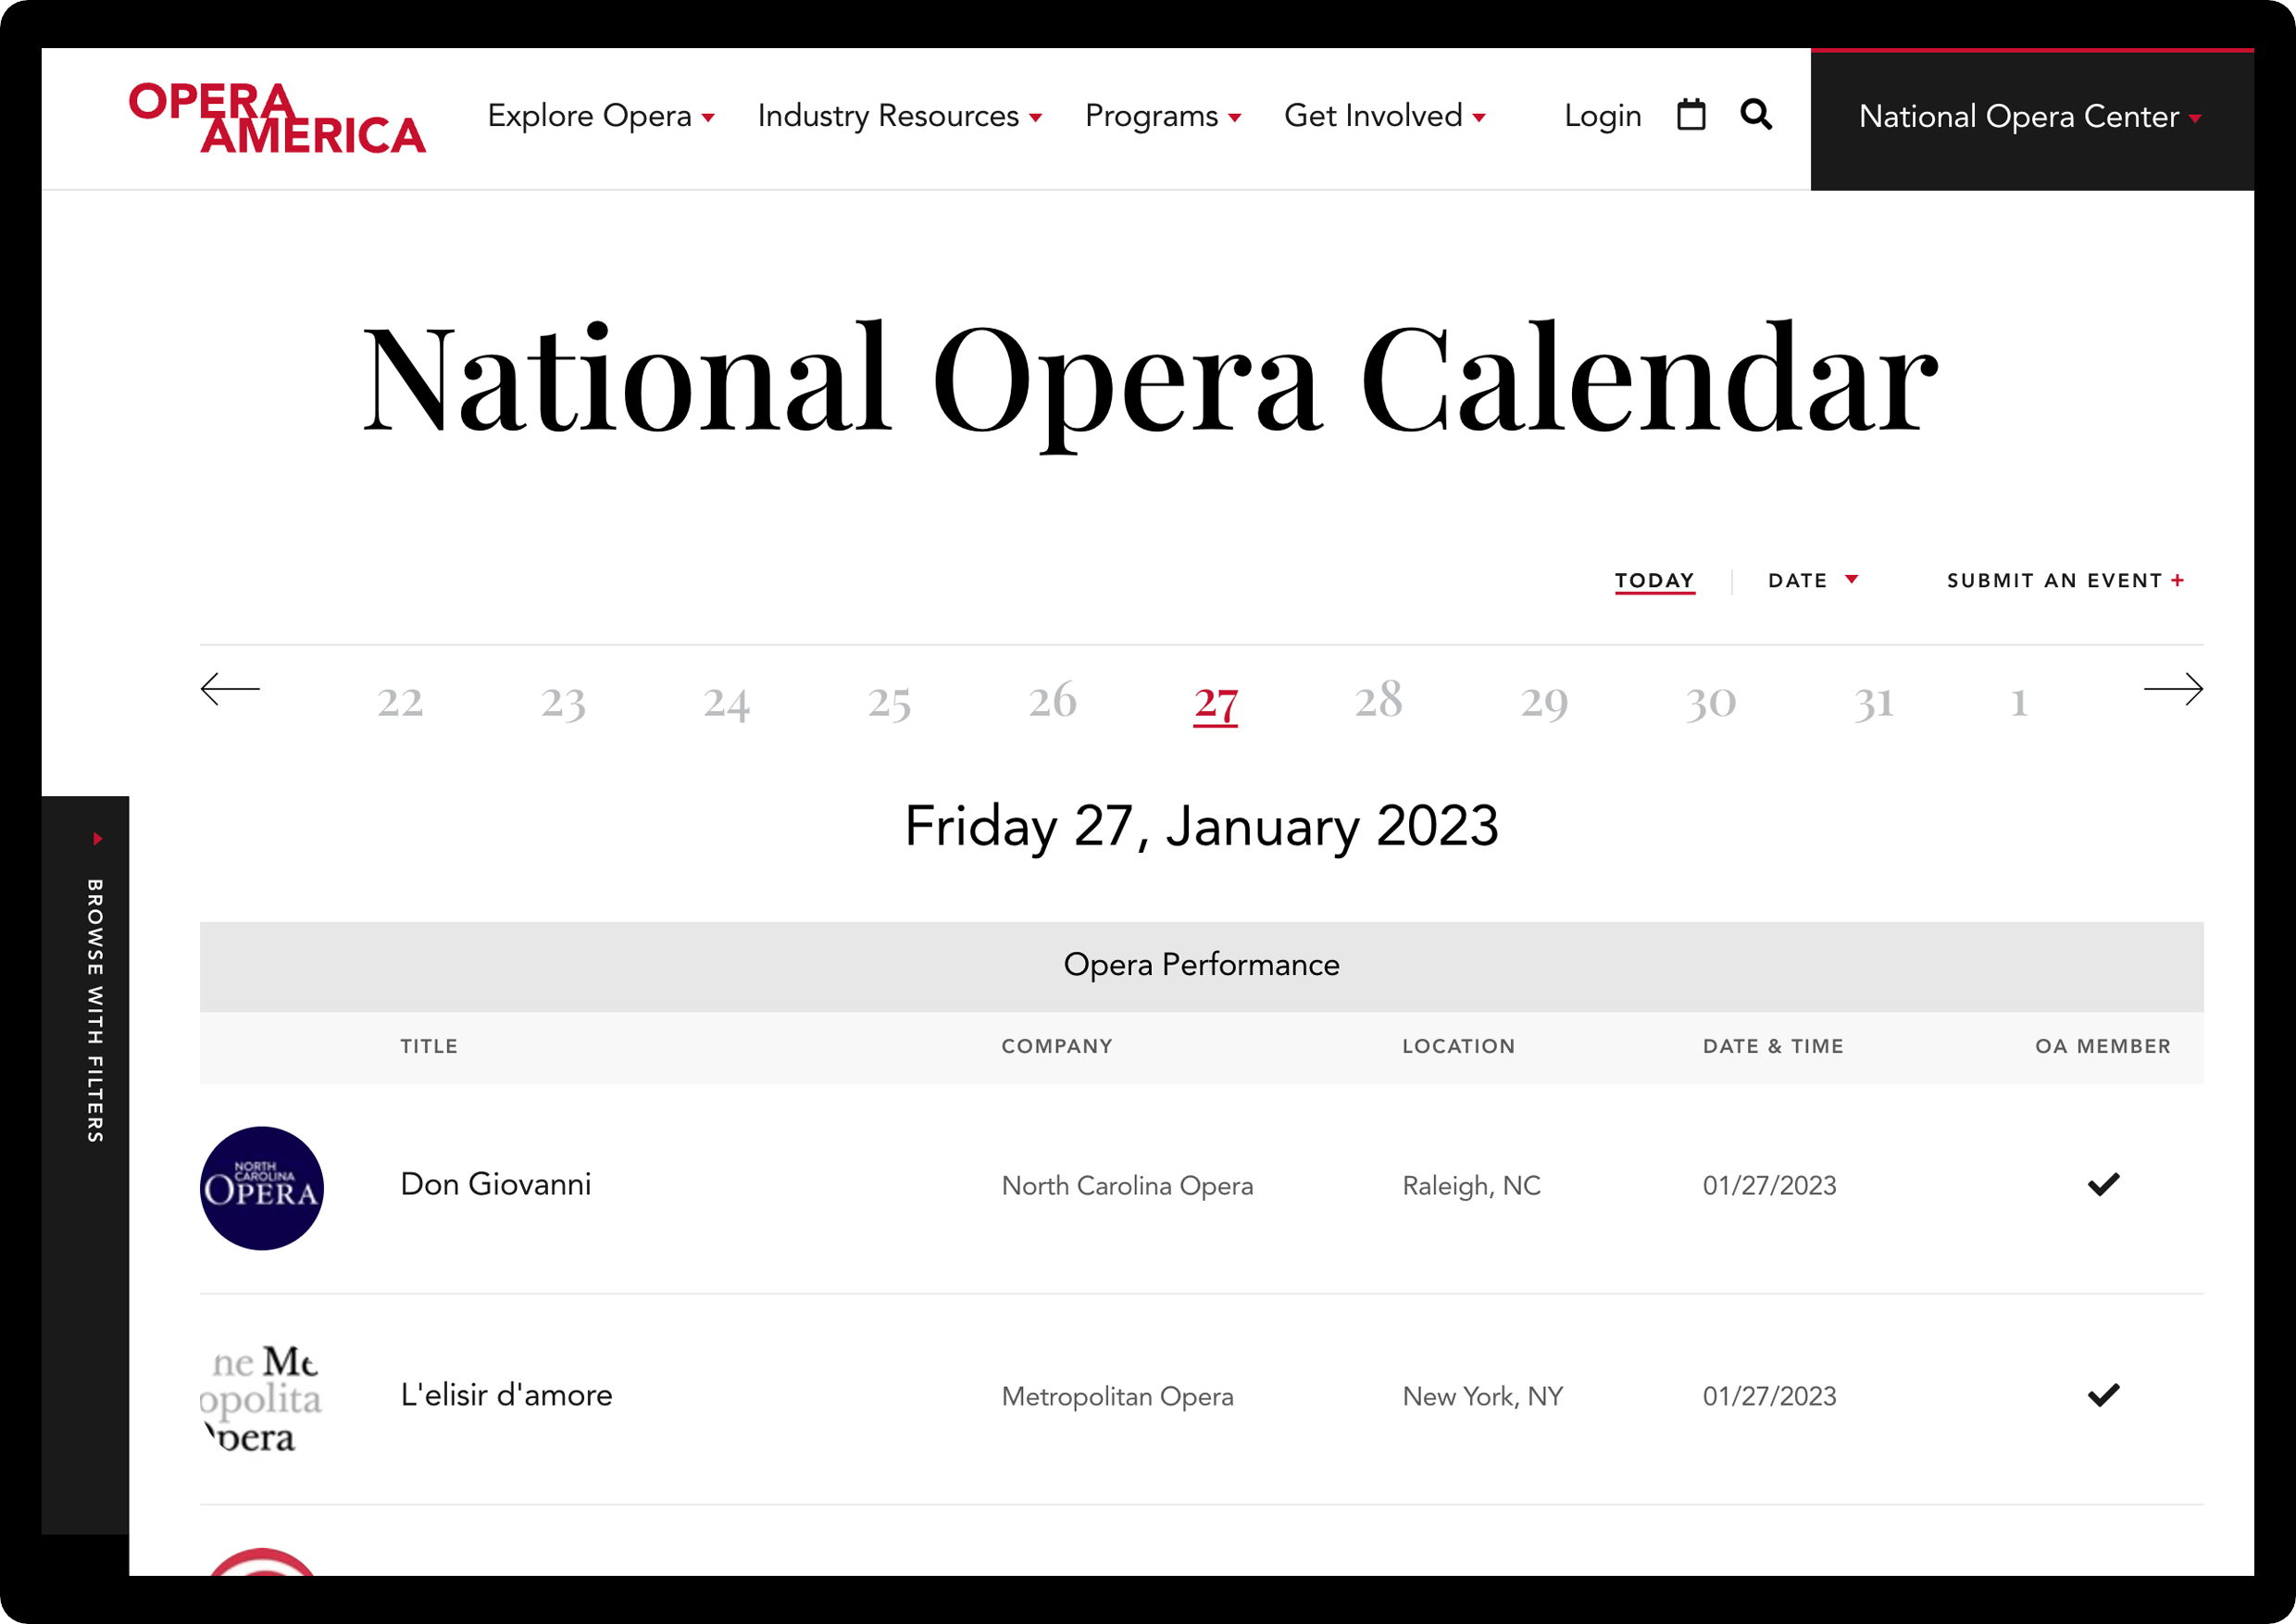Screen dimensions: 2296x1624
Task: Click the Login link
Action: pyautogui.click(x=1602, y=116)
